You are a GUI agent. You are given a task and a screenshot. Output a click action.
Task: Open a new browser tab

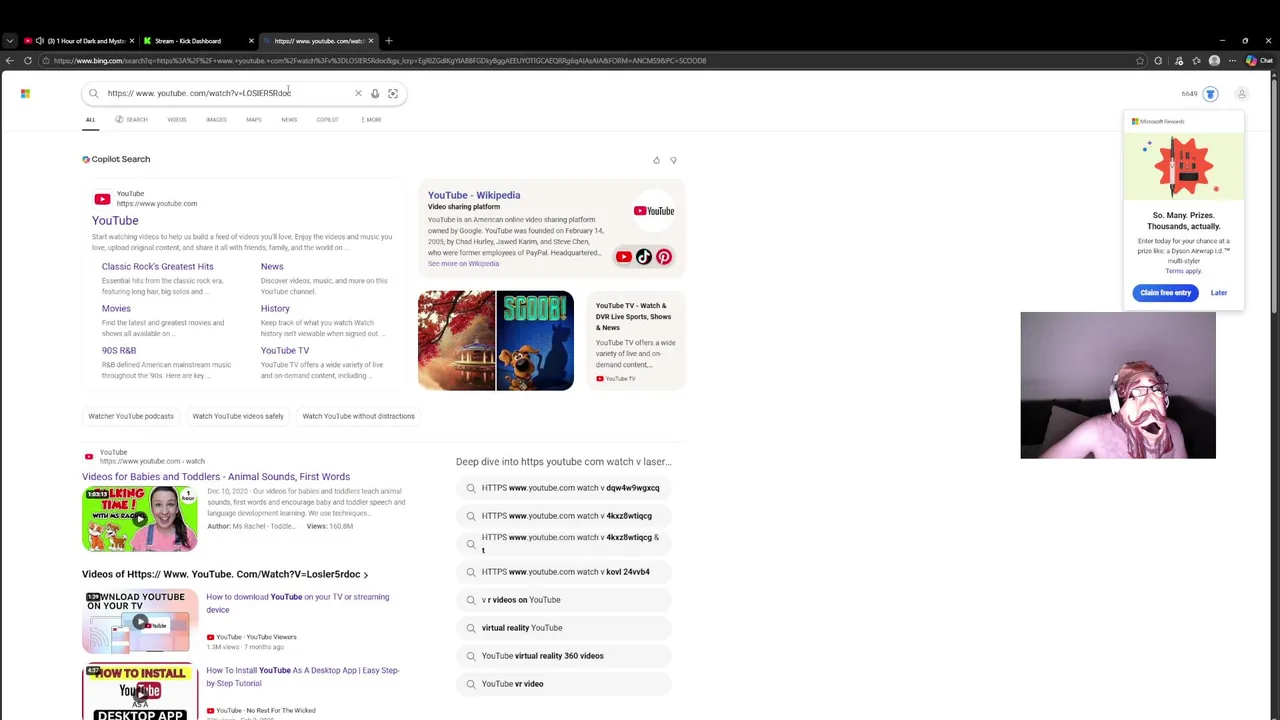point(389,41)
